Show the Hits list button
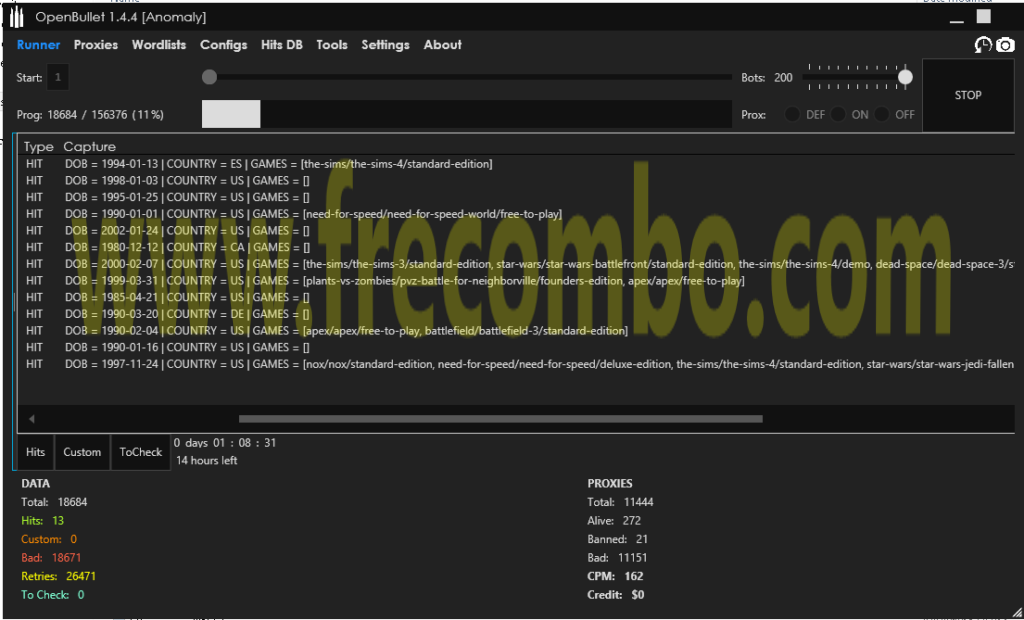 point(36,452)
